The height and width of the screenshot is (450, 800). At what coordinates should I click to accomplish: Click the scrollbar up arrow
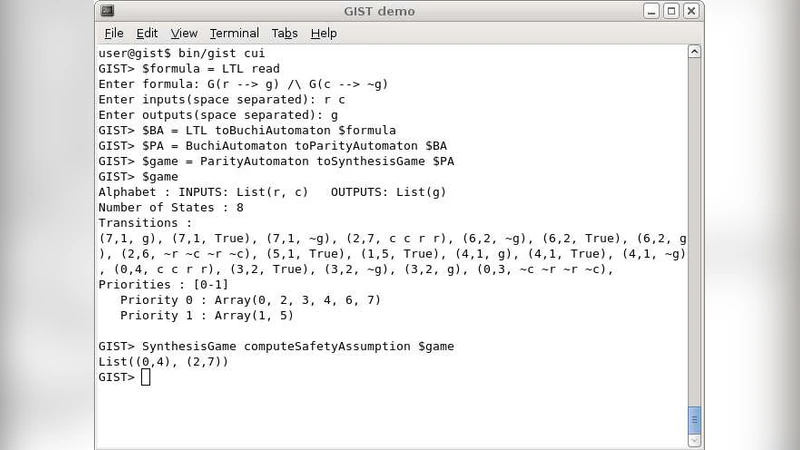tap(695, 52)
